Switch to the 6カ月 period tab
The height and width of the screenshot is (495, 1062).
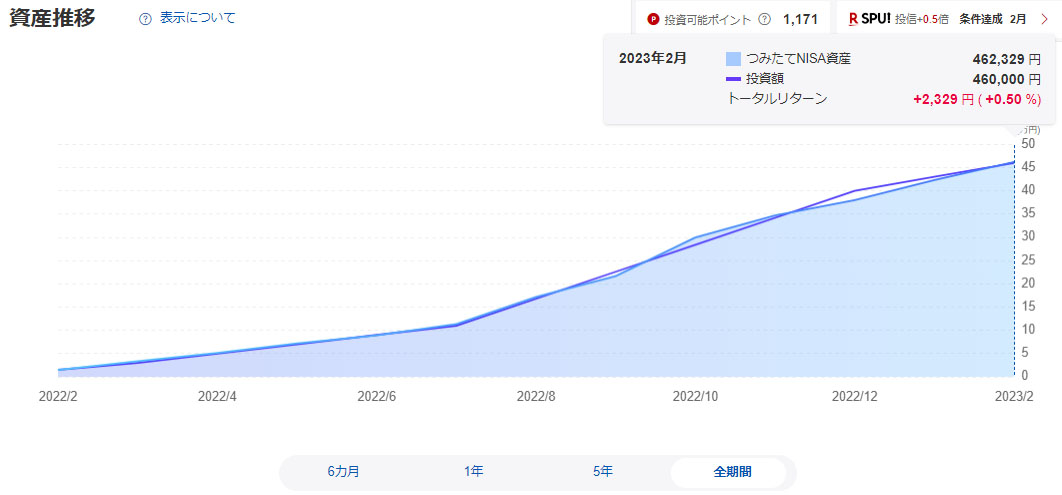(x=343, y=471)
